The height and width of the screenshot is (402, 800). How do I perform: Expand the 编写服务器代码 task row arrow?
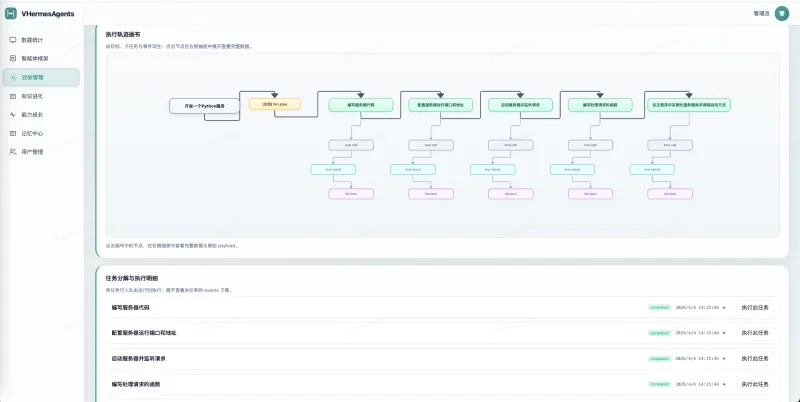[724, 307]
